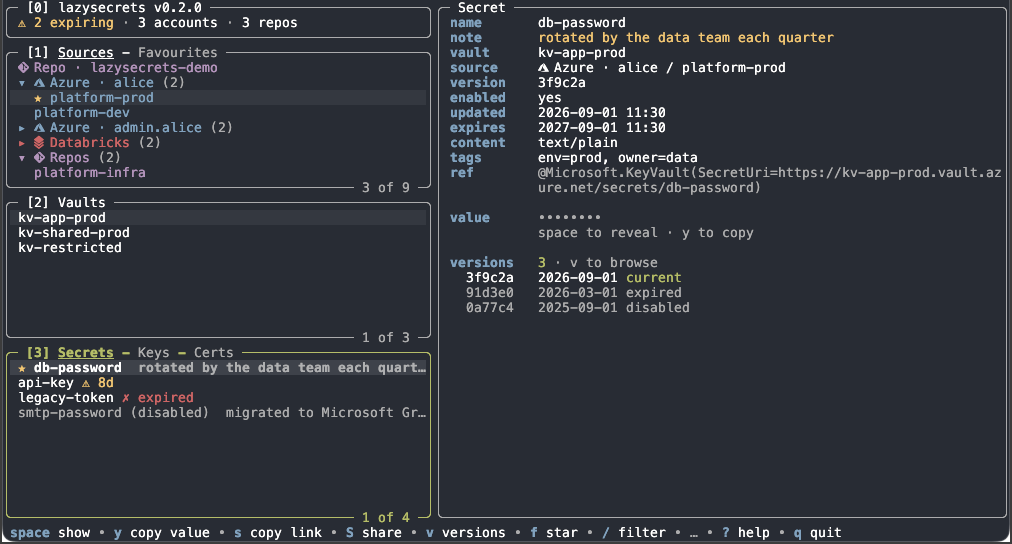The image size is (1012, 544).
Task: Reveal the masked secret value dots
Action: pyautogui.click(x=569, y=217)
